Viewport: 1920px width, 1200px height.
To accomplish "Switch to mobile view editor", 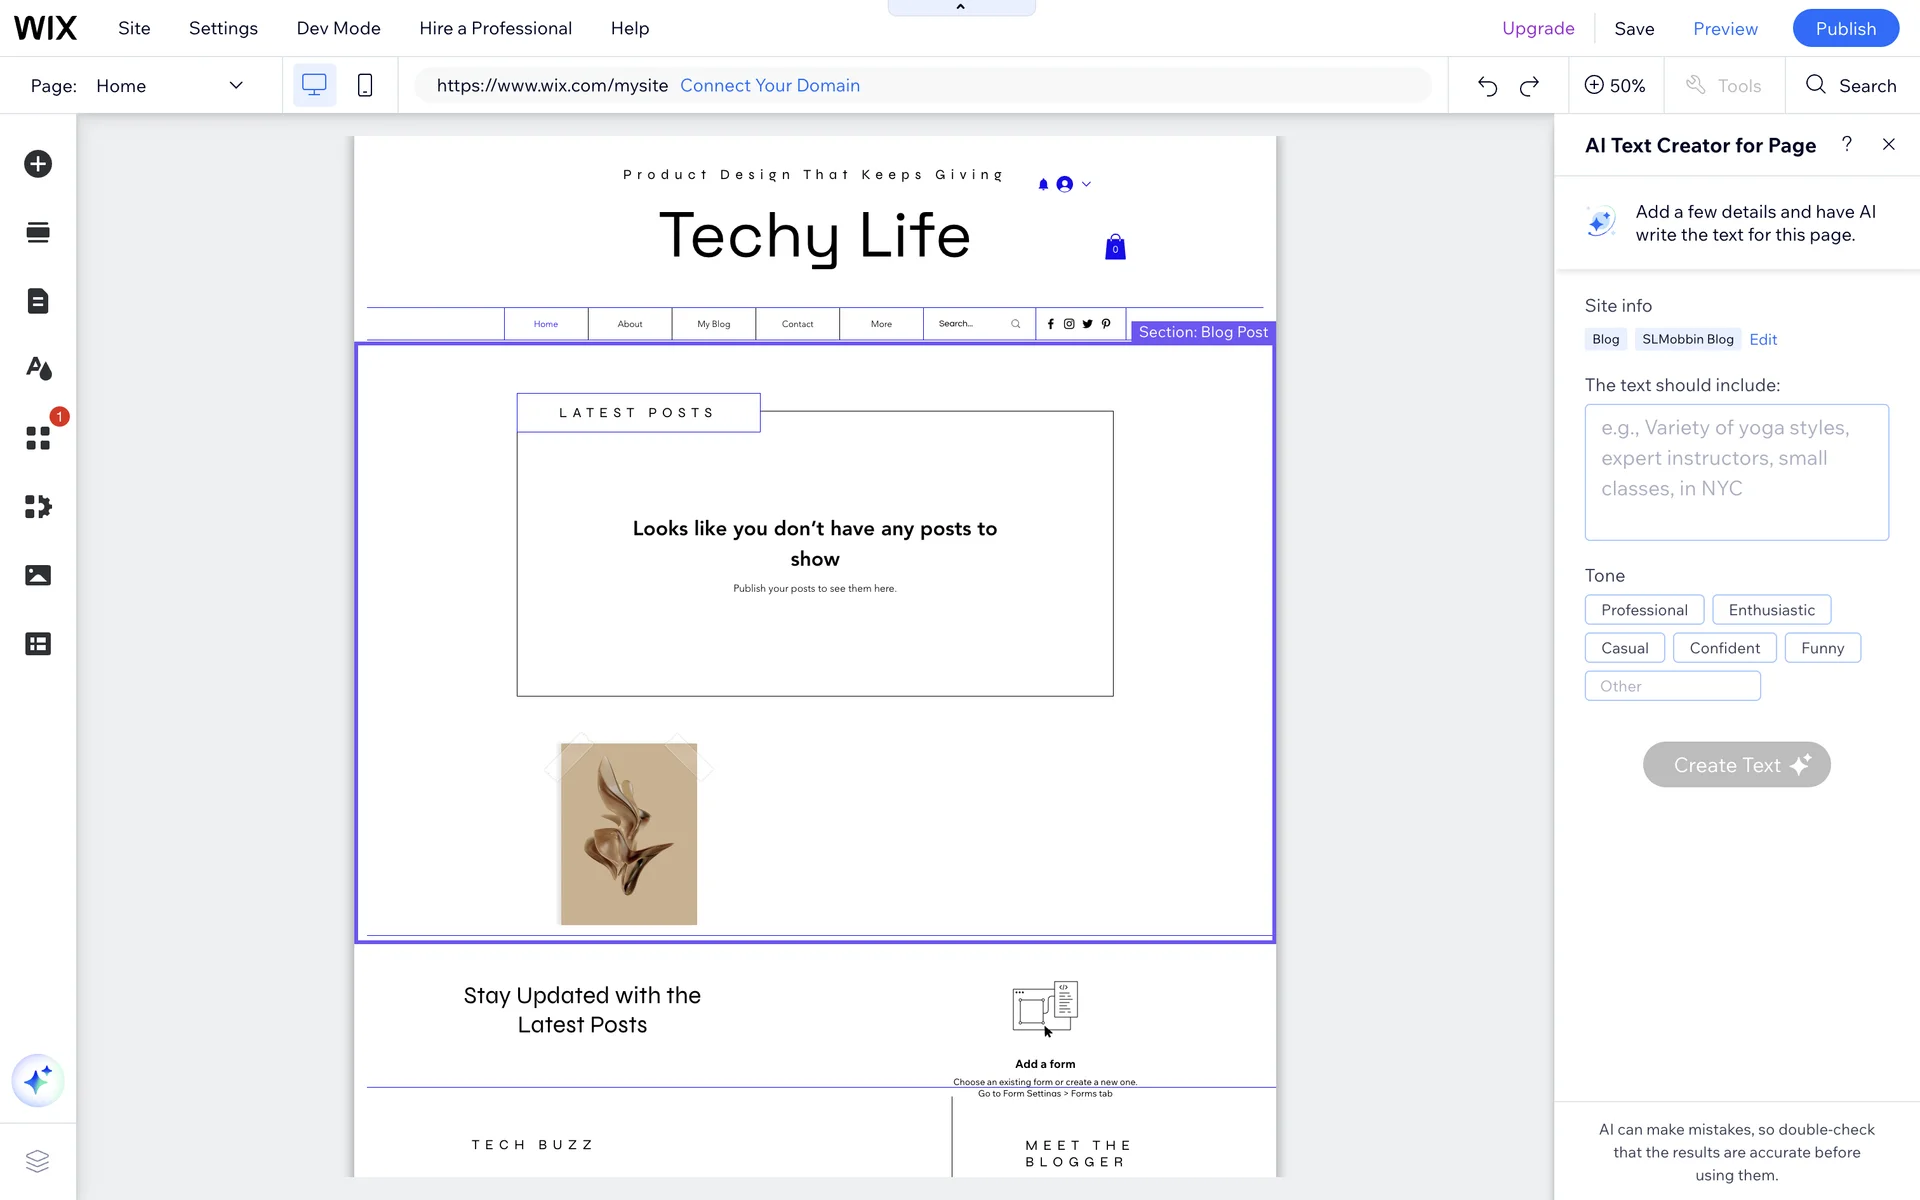I will 365,86.
